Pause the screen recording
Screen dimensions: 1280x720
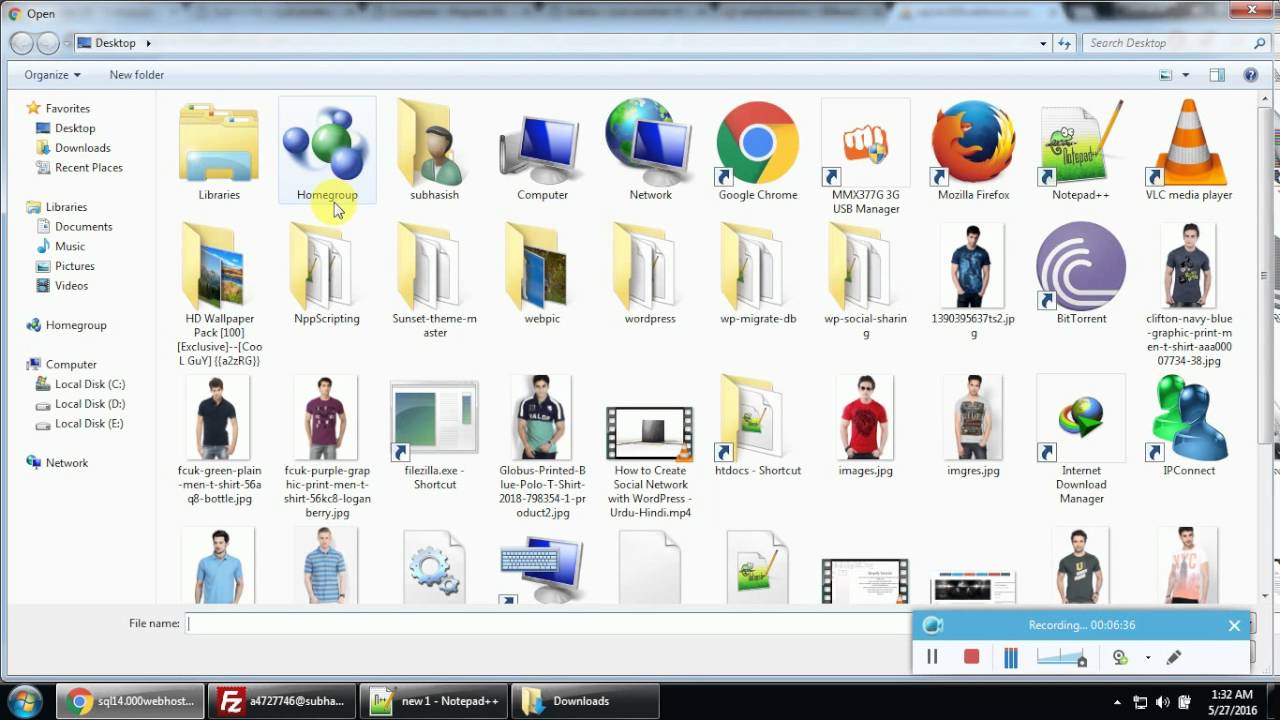932,657
